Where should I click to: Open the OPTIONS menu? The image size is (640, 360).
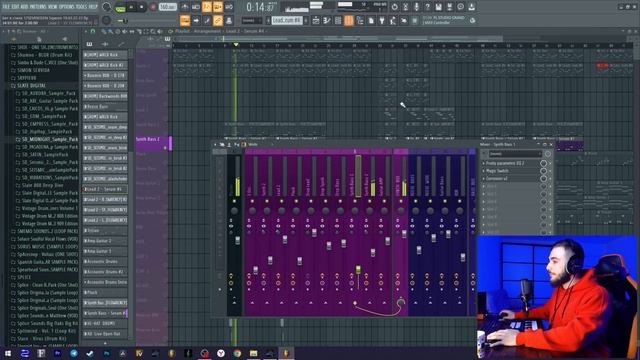pos(67,7)
